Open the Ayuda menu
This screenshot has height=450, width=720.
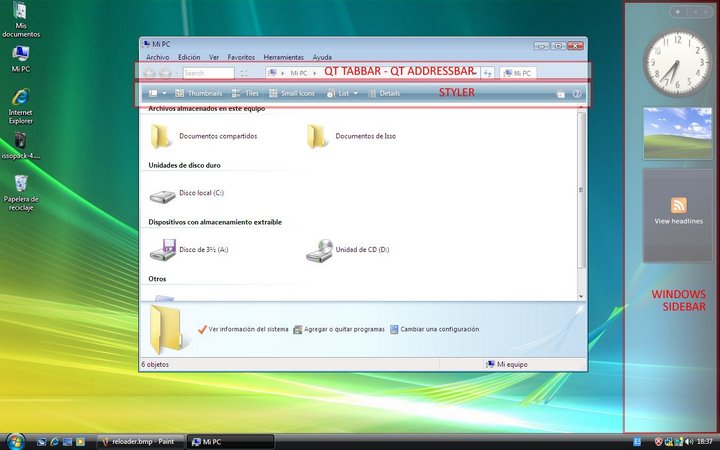click(x=322, y=57)
